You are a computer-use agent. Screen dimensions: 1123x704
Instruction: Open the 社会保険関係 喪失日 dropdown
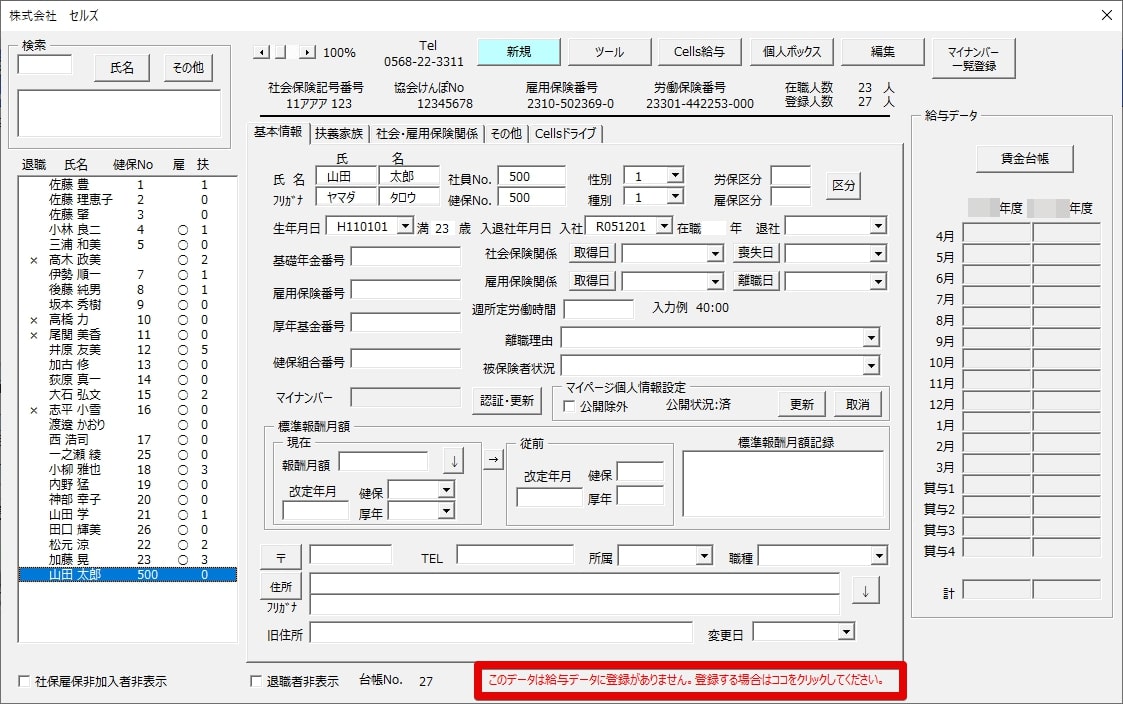878,254
